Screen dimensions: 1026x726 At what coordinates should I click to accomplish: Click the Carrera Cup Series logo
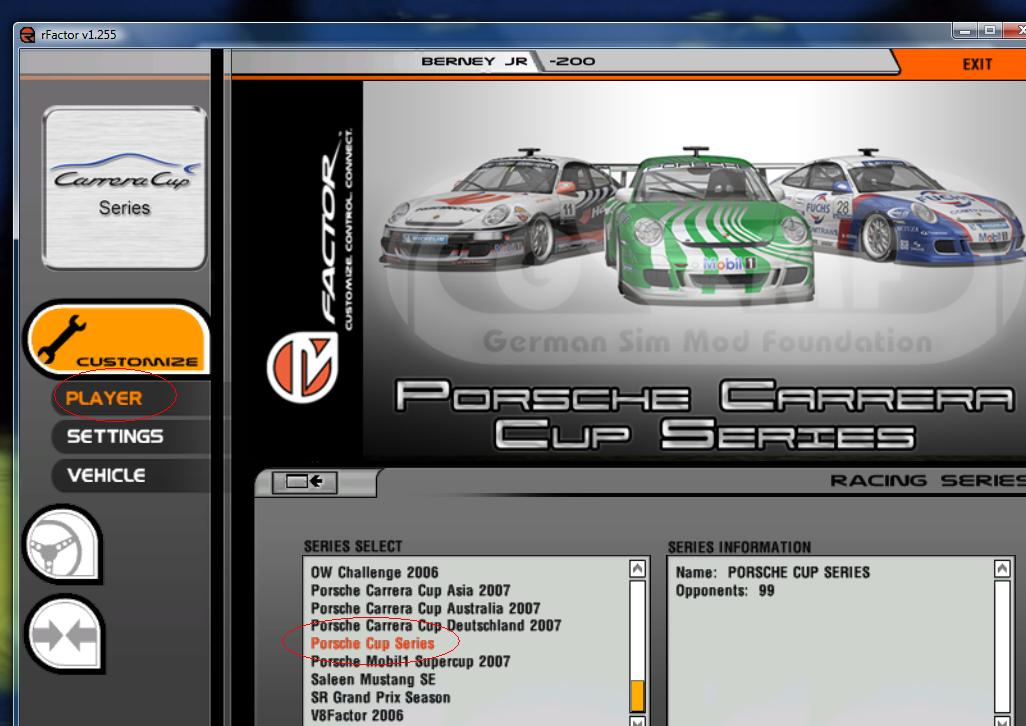(x=124, y=188)
